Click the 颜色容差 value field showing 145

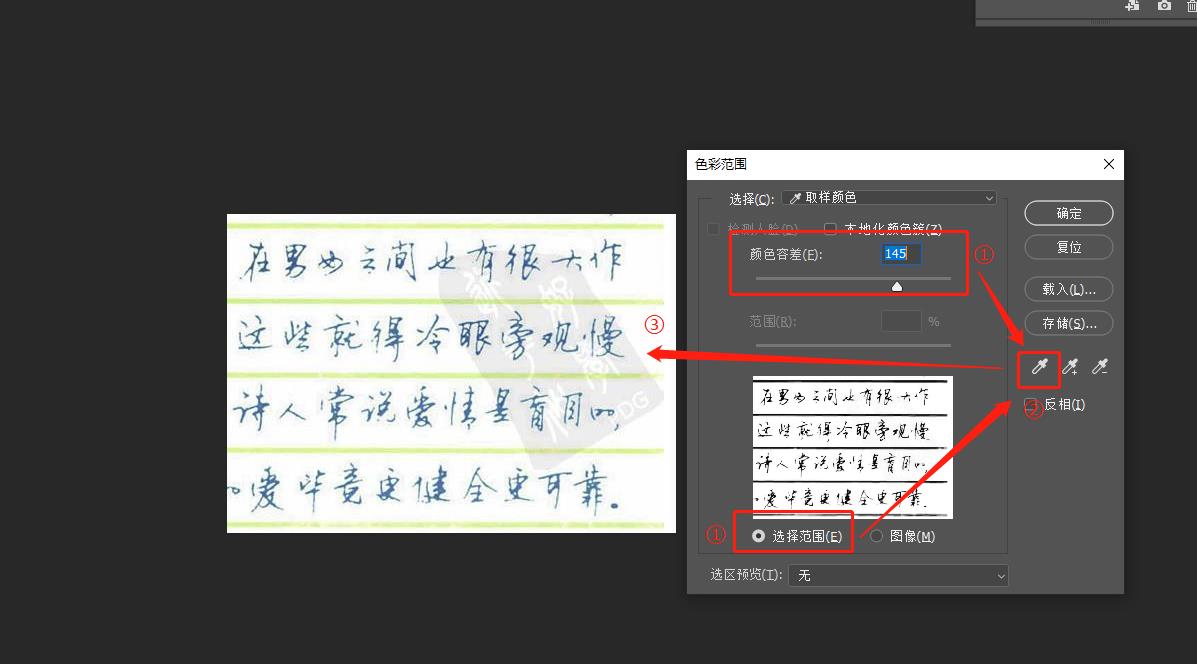tap(900, 254)
